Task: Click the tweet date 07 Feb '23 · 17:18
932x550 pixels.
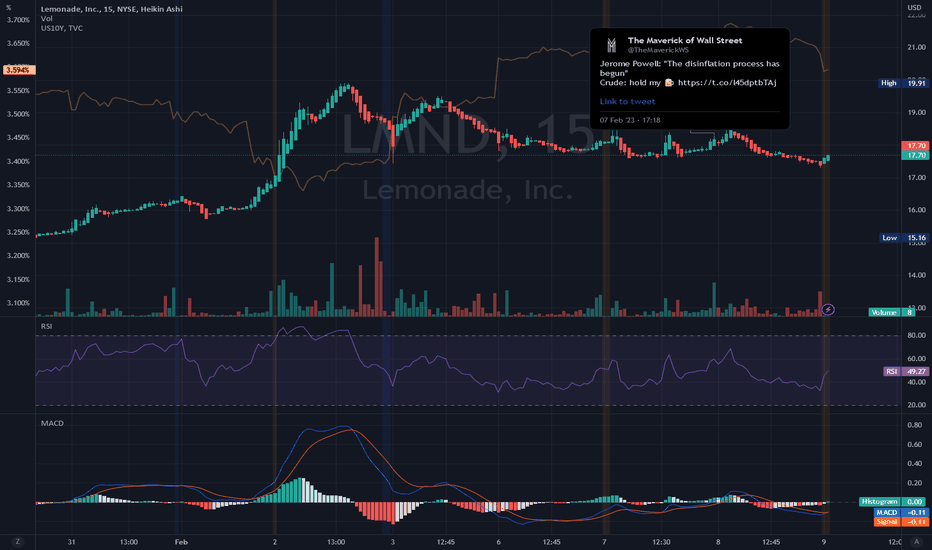Action: click(629, 120)
